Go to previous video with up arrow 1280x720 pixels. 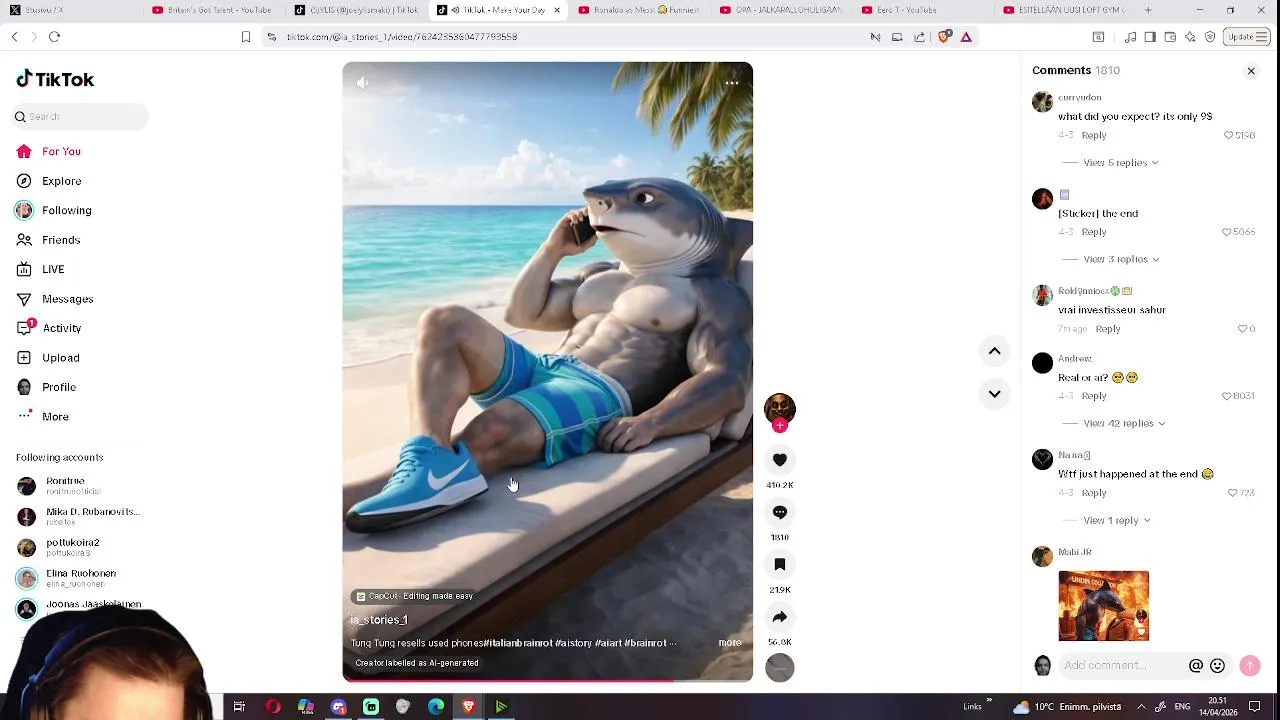point(994,351)
